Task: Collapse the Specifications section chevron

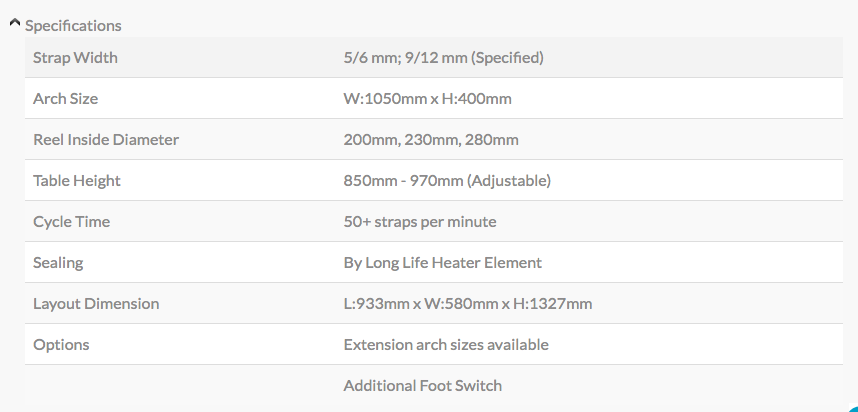Action: [x=15, y=23]
